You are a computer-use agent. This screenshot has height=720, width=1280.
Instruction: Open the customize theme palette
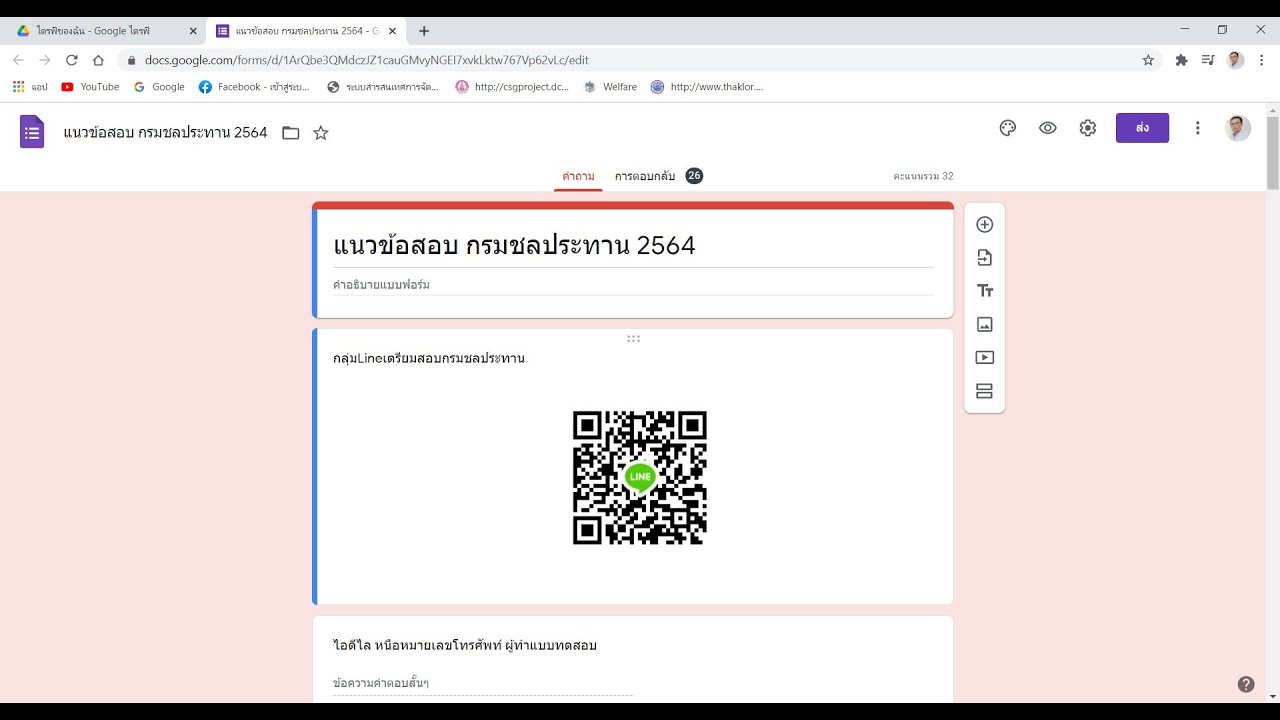coord(1008,128)
